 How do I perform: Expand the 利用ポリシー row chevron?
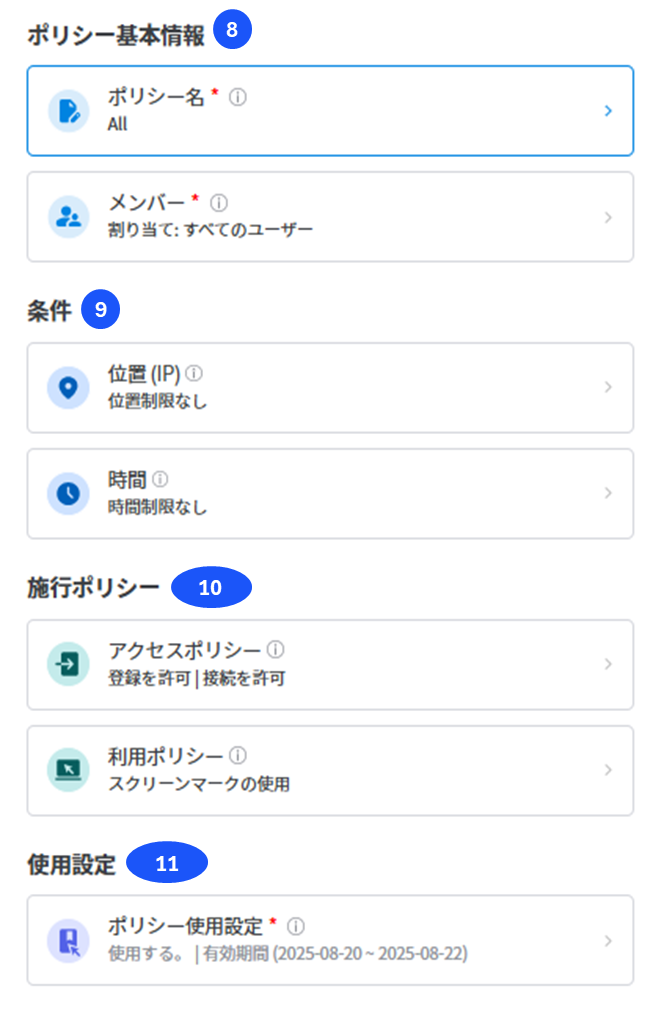click(608, 770)
